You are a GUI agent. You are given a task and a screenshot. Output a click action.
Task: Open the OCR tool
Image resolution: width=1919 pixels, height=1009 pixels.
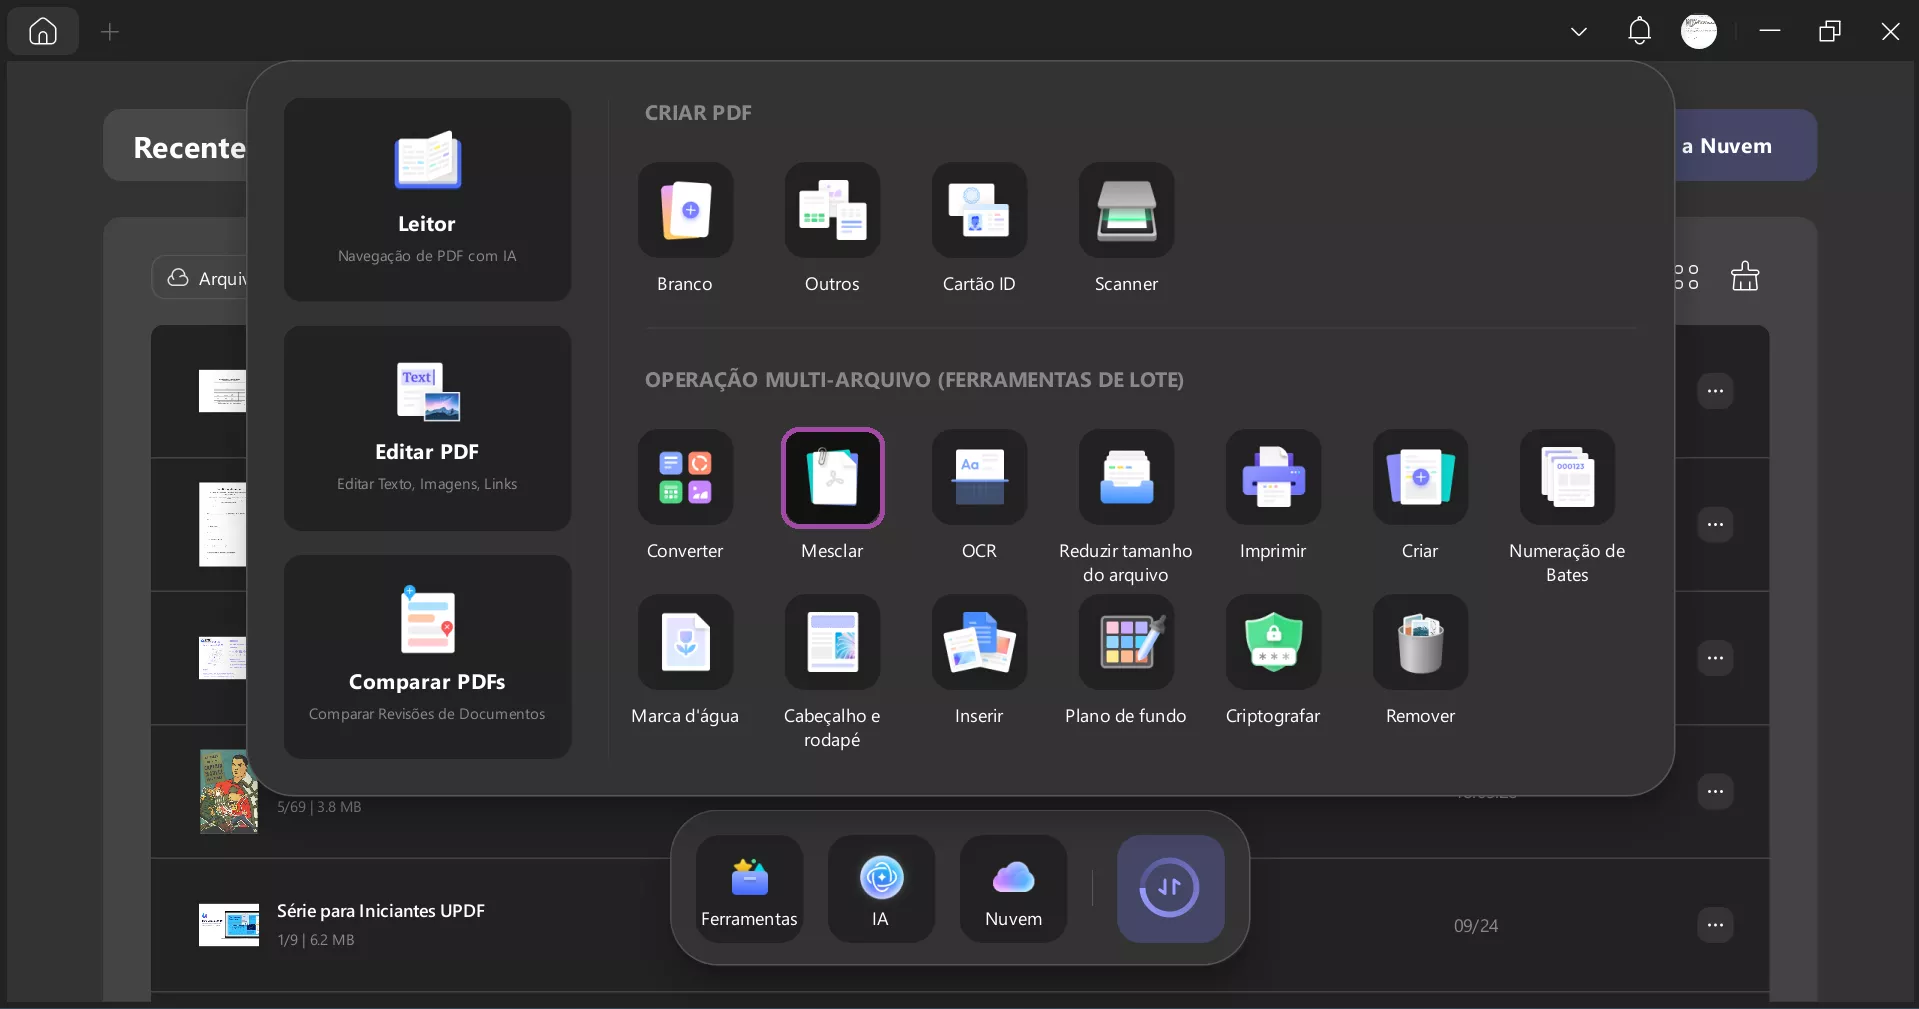(x=979, y=477)
